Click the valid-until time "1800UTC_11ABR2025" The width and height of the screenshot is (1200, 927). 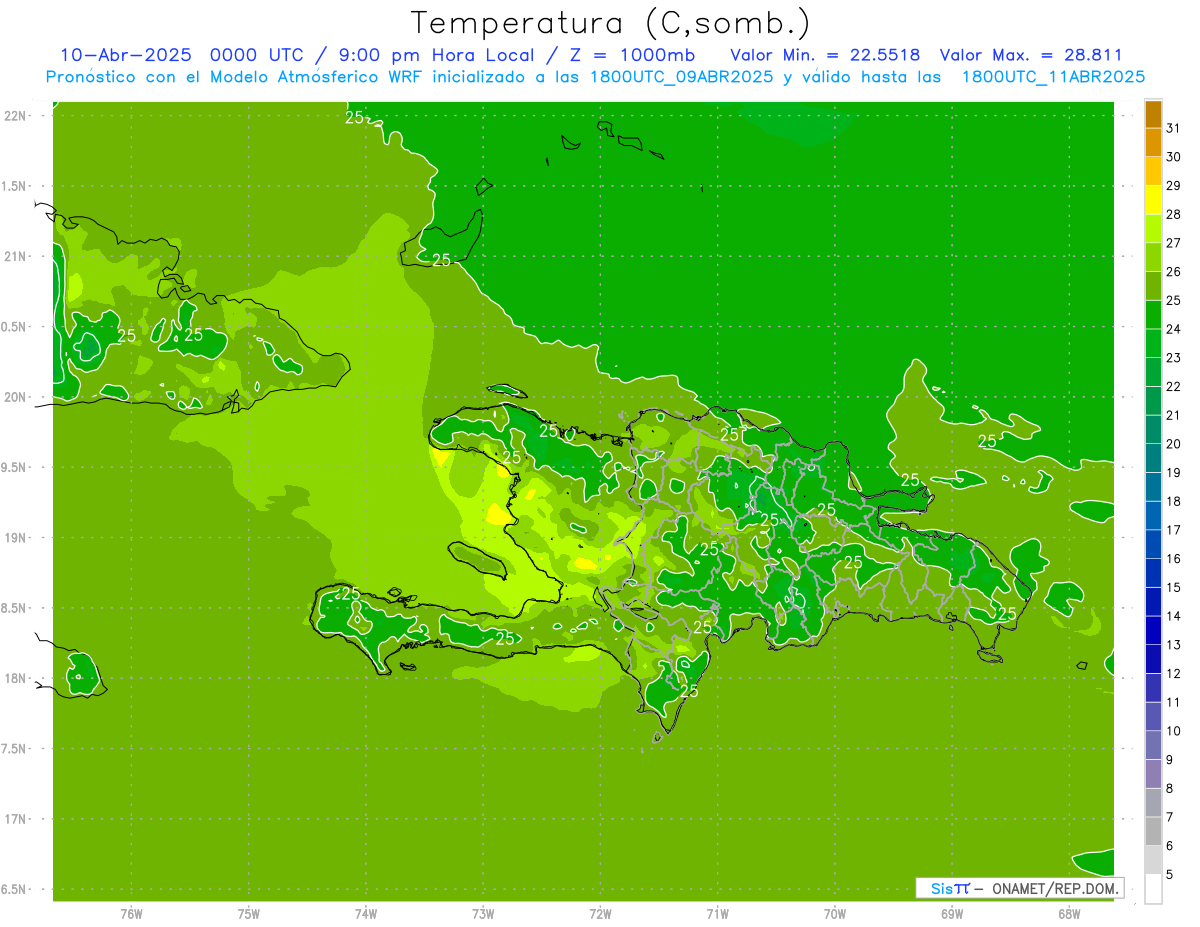[1053, 77]
